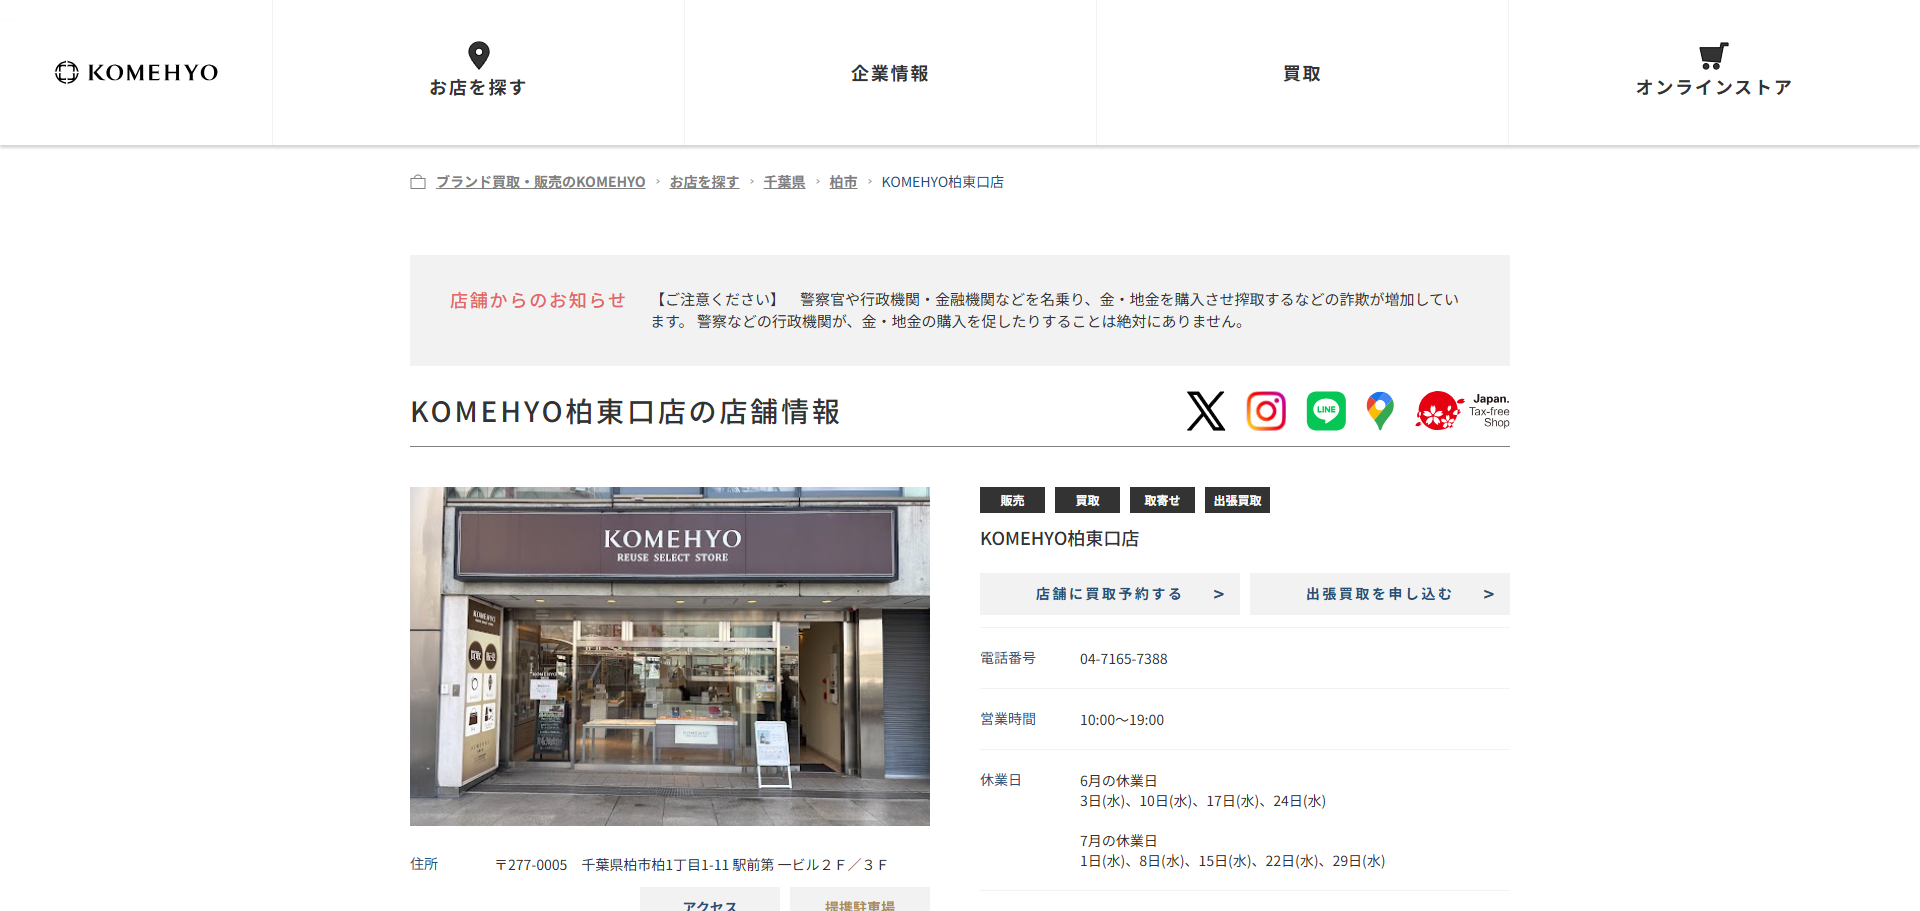Open the Google Maps pin icon
The image size is (1920, 911).
tap(1380, 411)
